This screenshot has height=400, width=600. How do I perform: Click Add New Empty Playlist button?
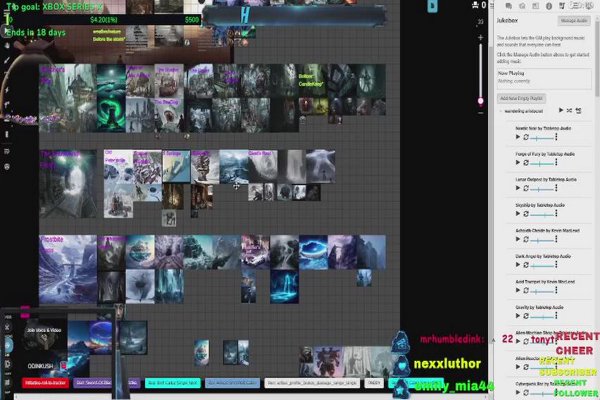[521, 98]
